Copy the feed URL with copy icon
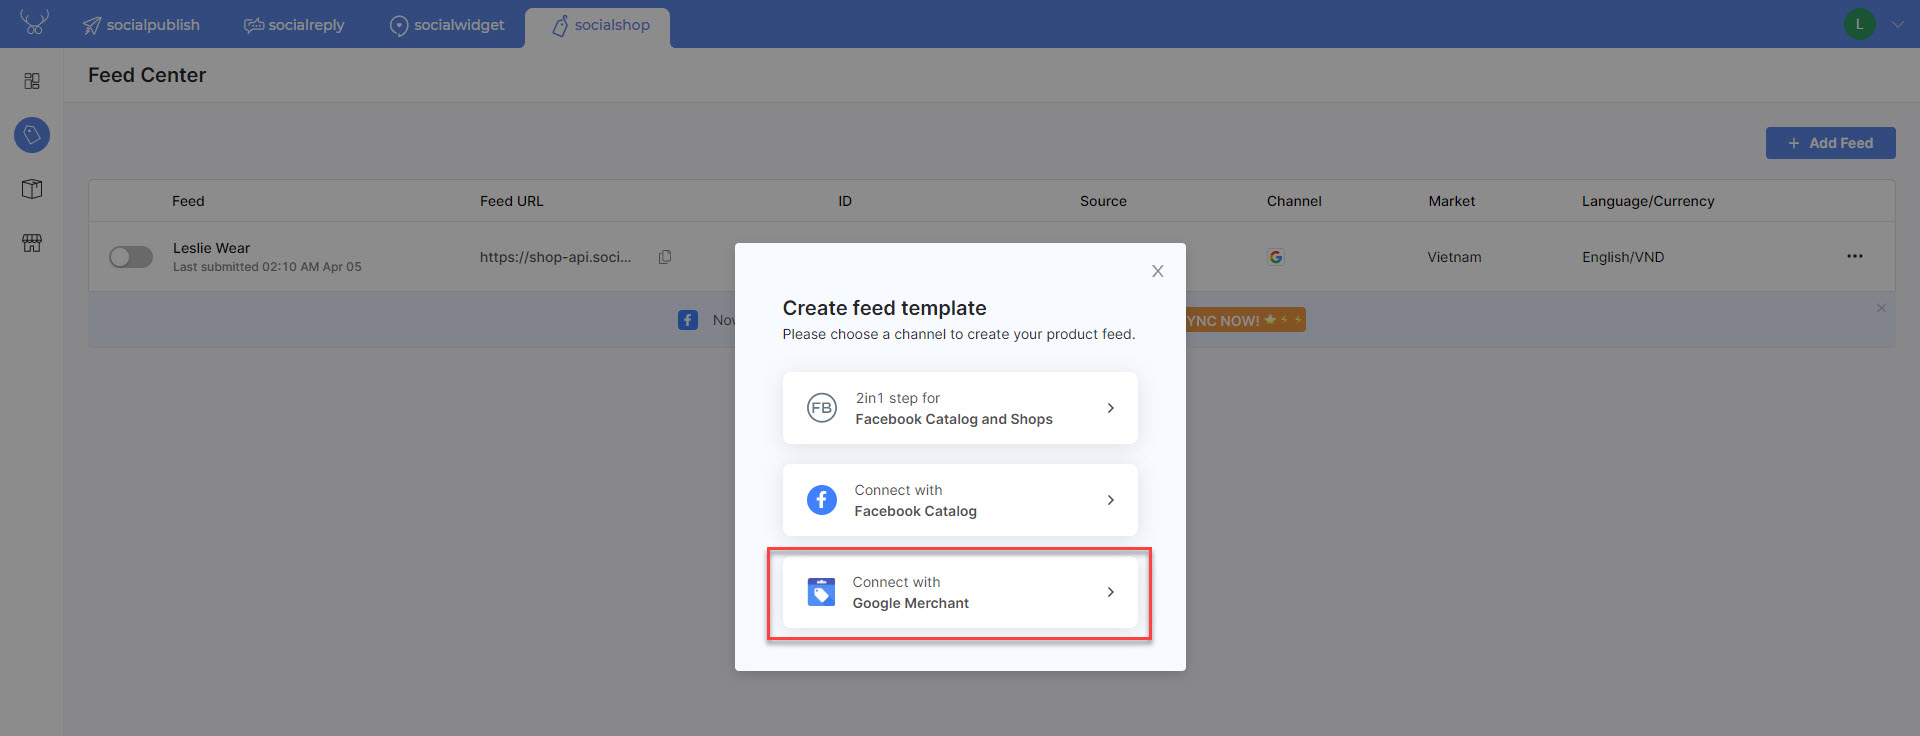This screenshot has height=736, width=1920. click(x=665, y=257)
